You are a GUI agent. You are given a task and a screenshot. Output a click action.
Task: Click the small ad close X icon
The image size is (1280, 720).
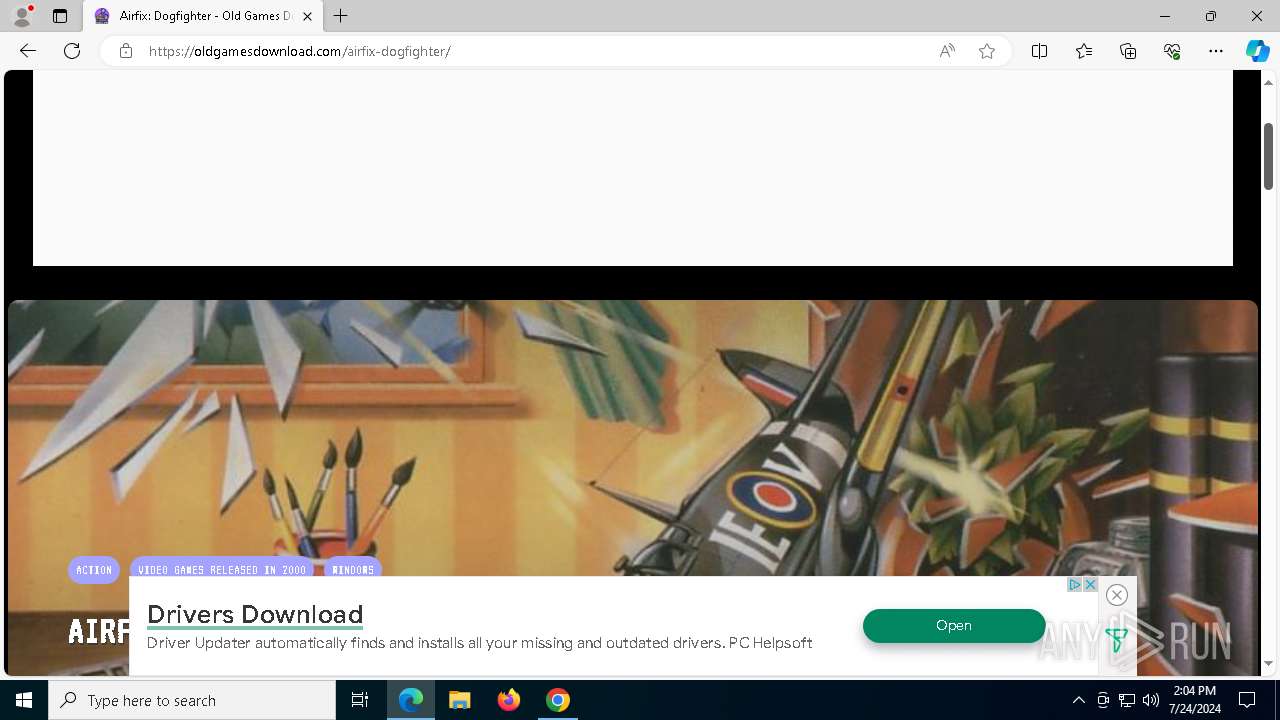pyautogui.click(x=1090, y=584)
